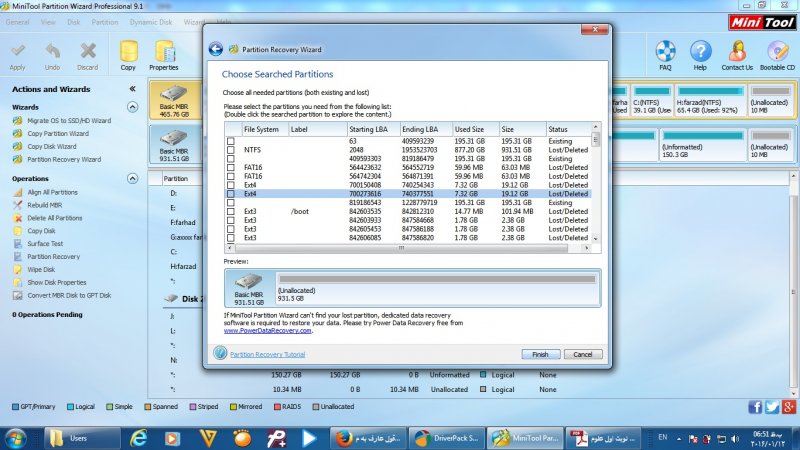Open the Google Plus icon
Viewport: 800px width, 450px height.
pyautogui.click(x=789, y=407)
